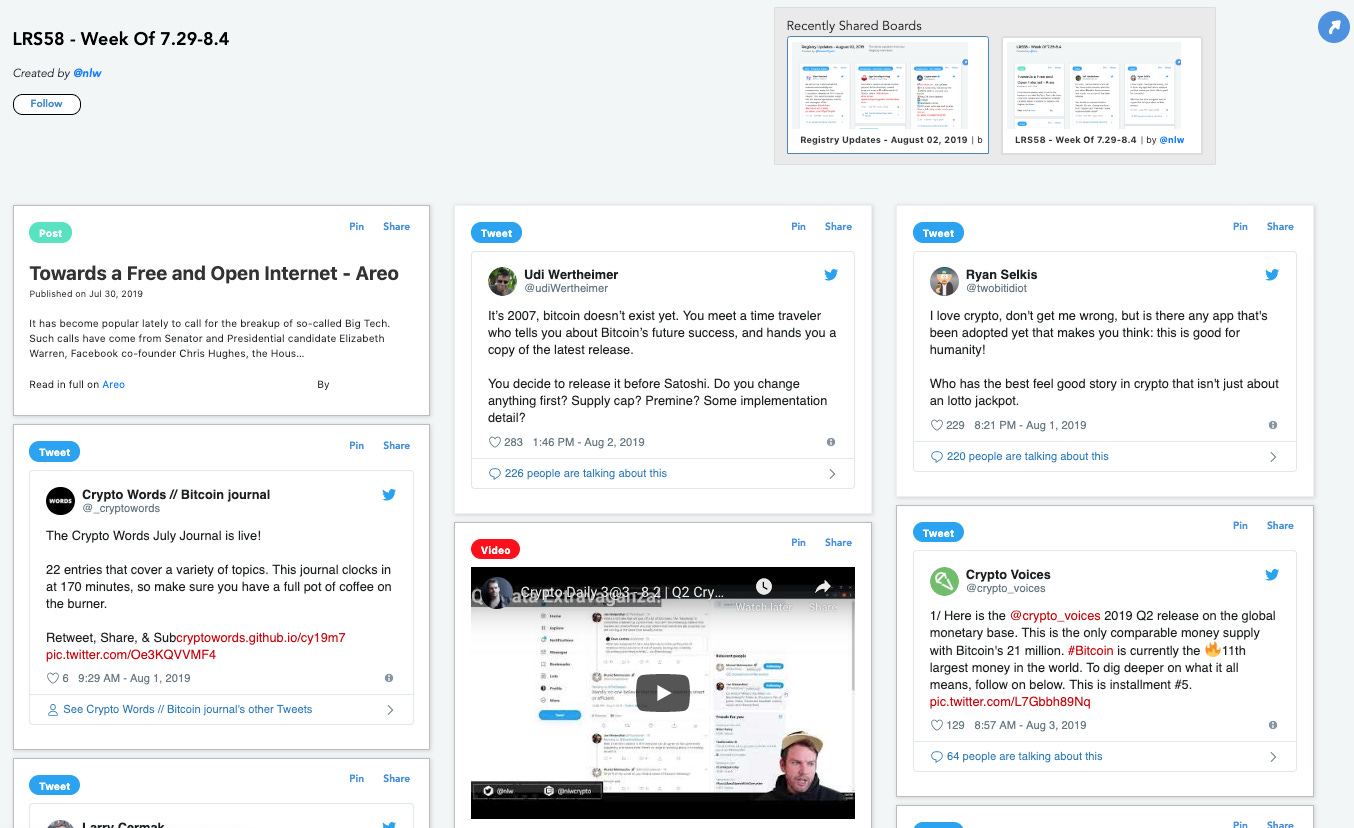1354x828 pixels.
Task: Click speech bubble beside 64 people talking
Action: [x=937, y=757]
